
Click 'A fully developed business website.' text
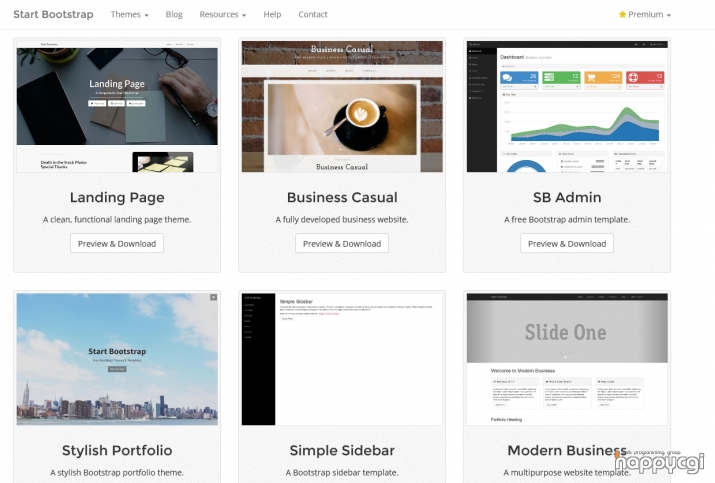coord(342,220)
